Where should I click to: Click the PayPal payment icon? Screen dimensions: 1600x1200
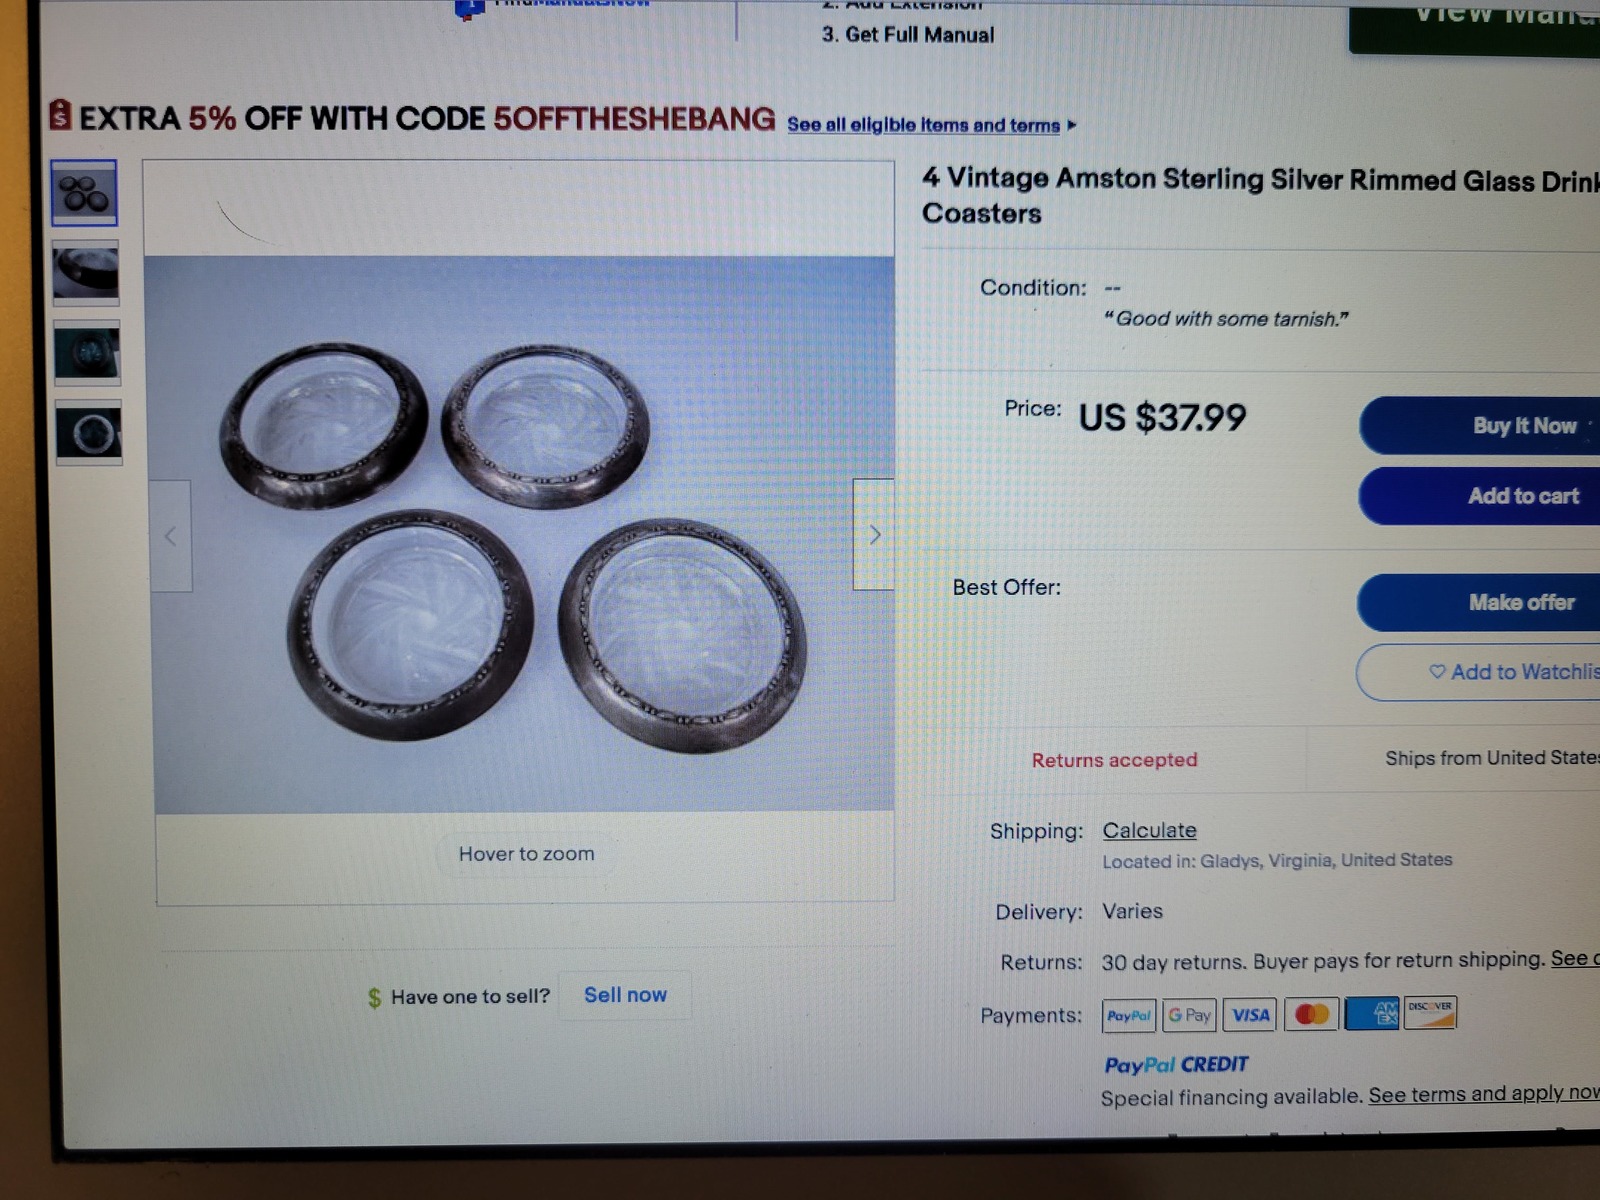pos(1129,1015)
